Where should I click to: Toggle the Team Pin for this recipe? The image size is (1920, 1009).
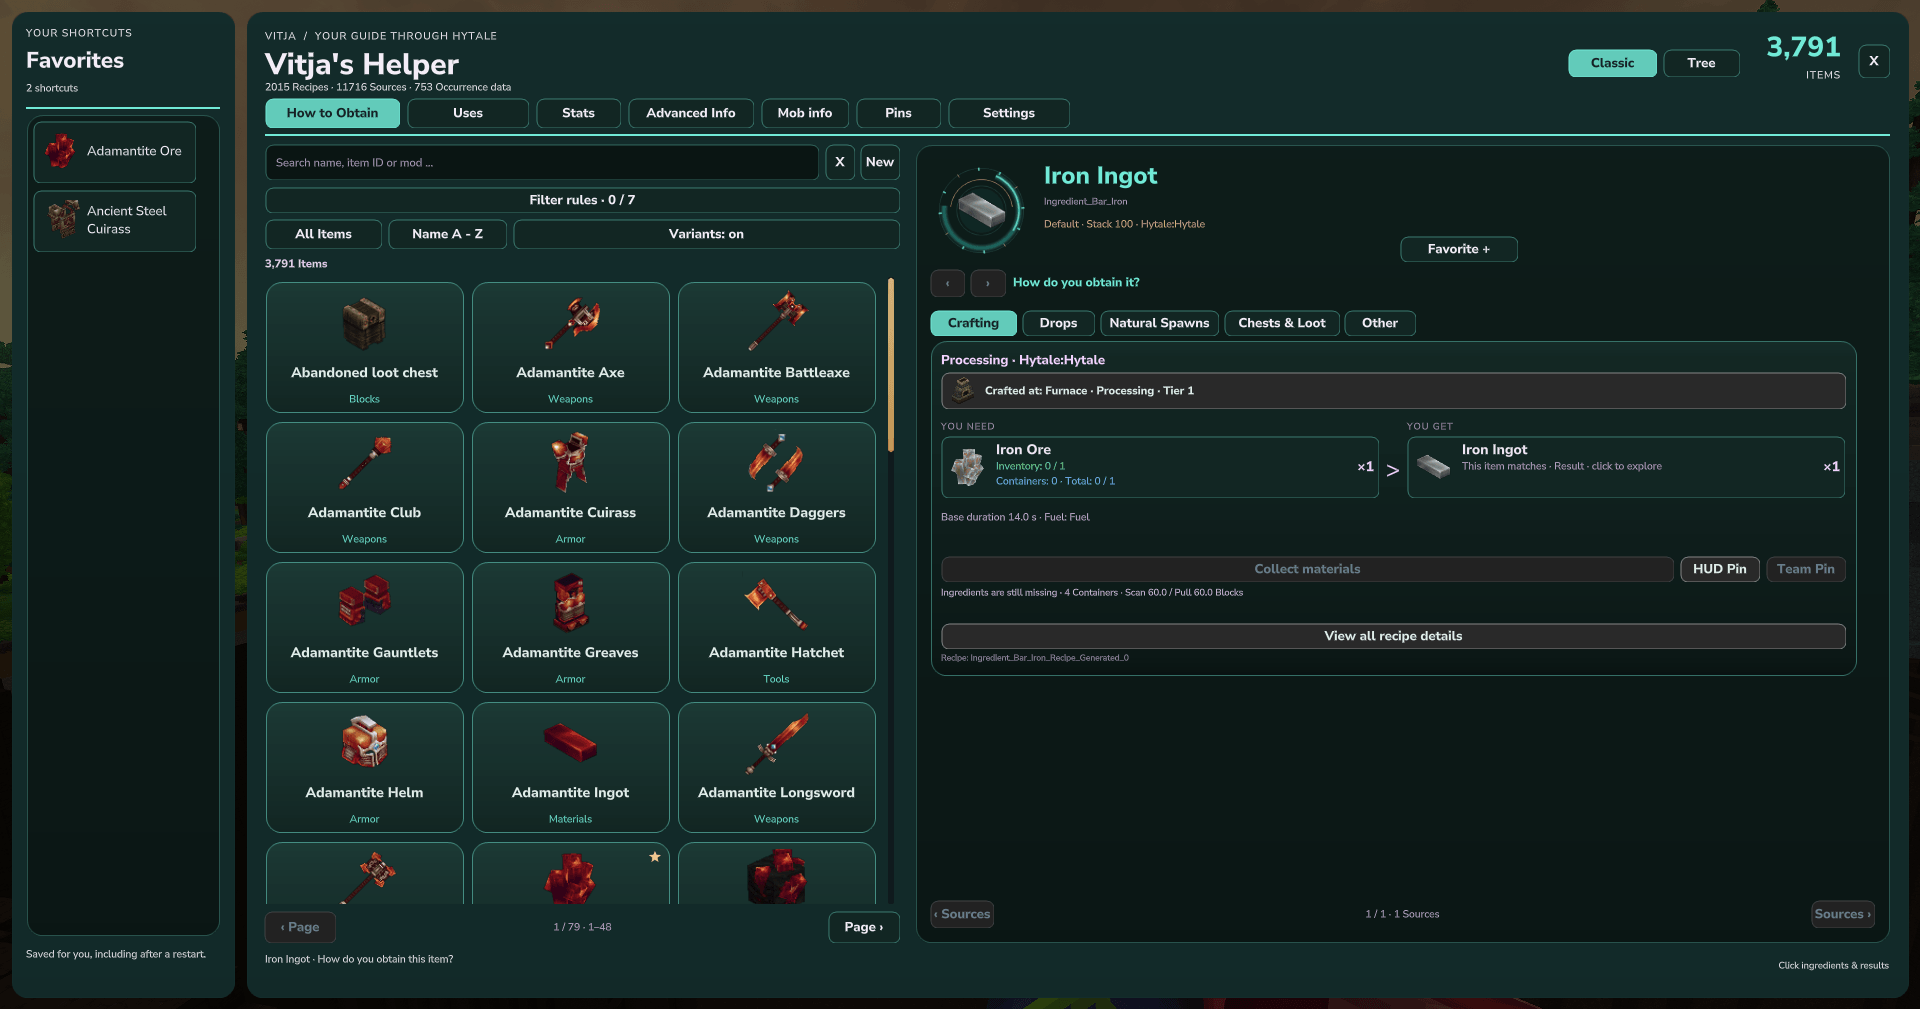point(1805,569)
